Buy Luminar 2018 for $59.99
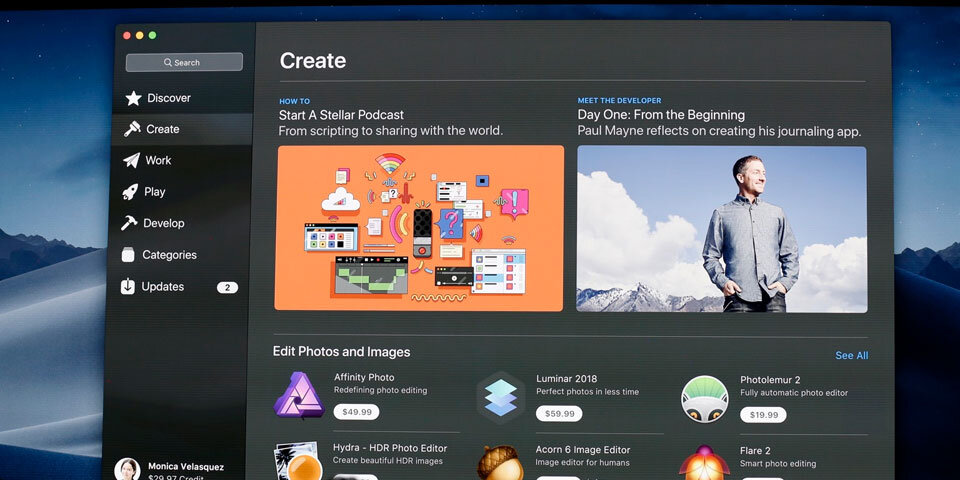The width and height of the screenshot is (960, 480). point(559,414)
